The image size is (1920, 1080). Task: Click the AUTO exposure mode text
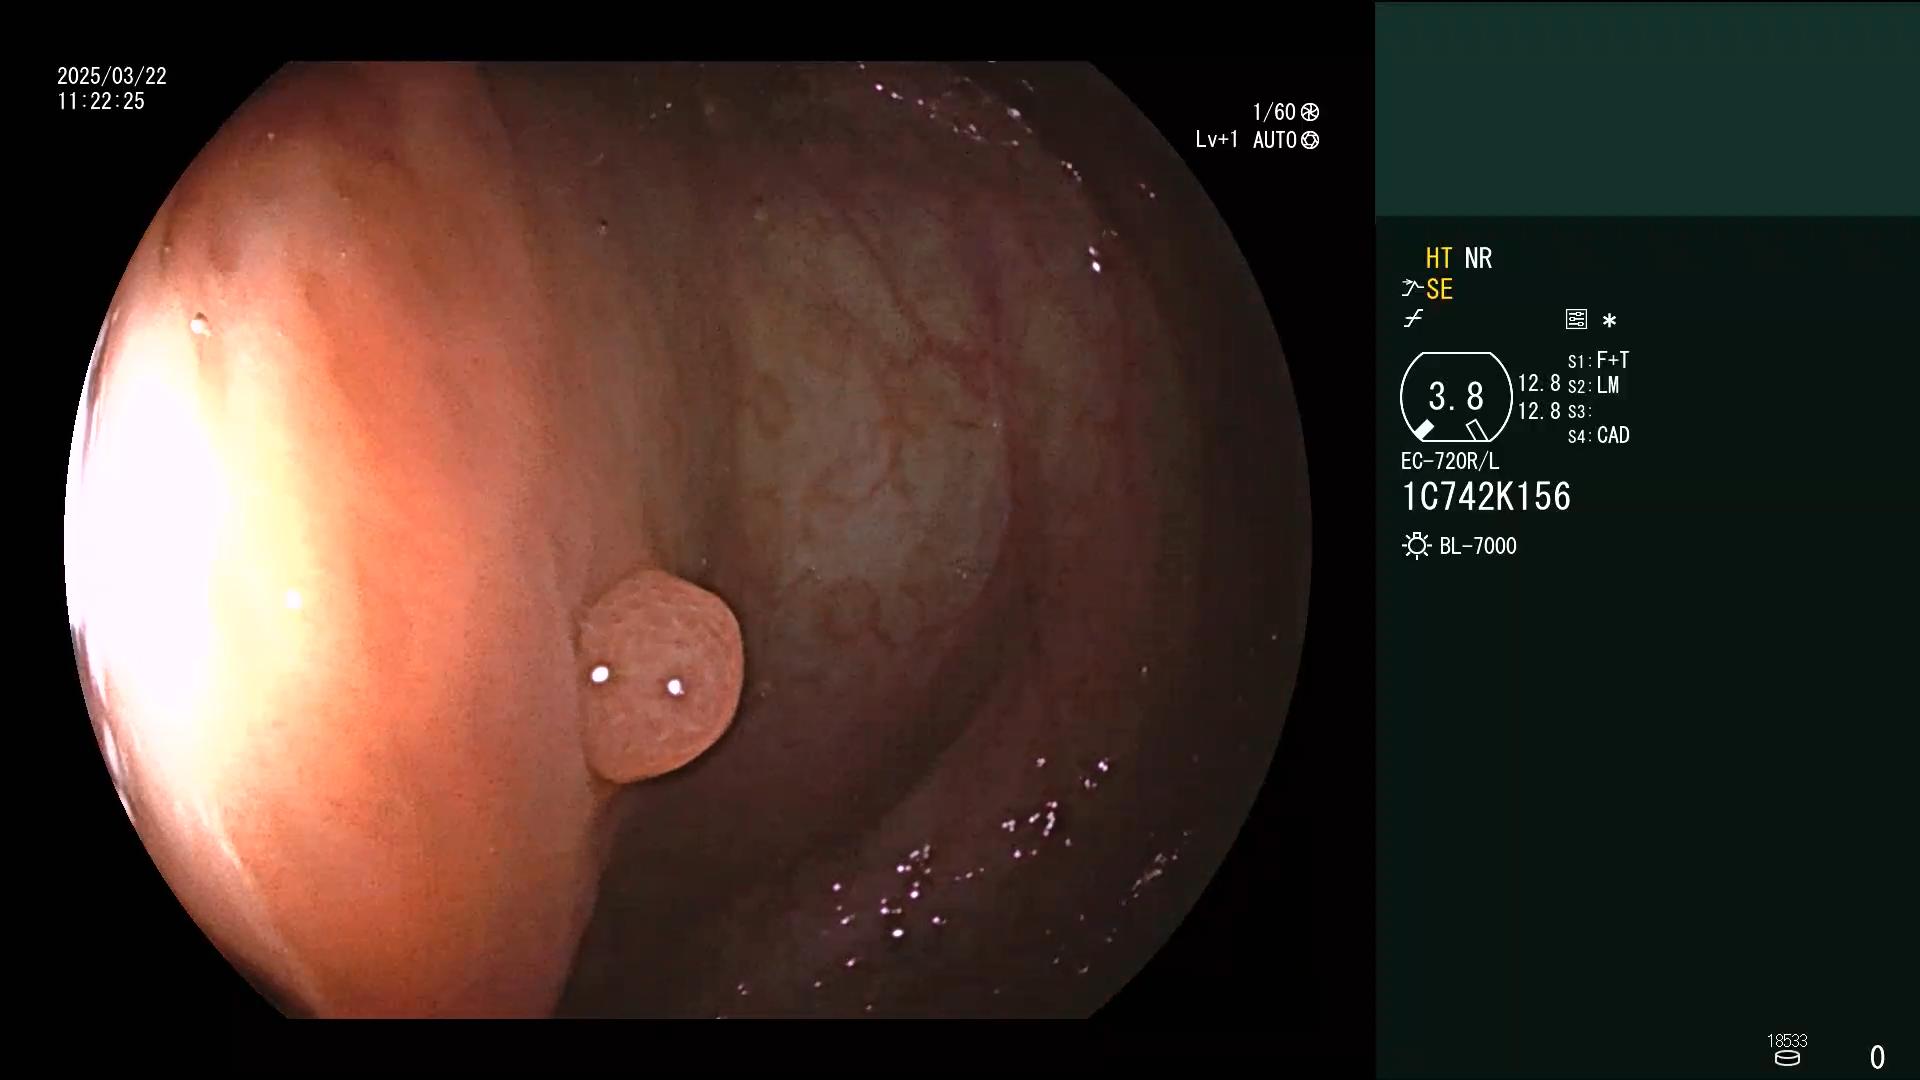(1275, 140)
